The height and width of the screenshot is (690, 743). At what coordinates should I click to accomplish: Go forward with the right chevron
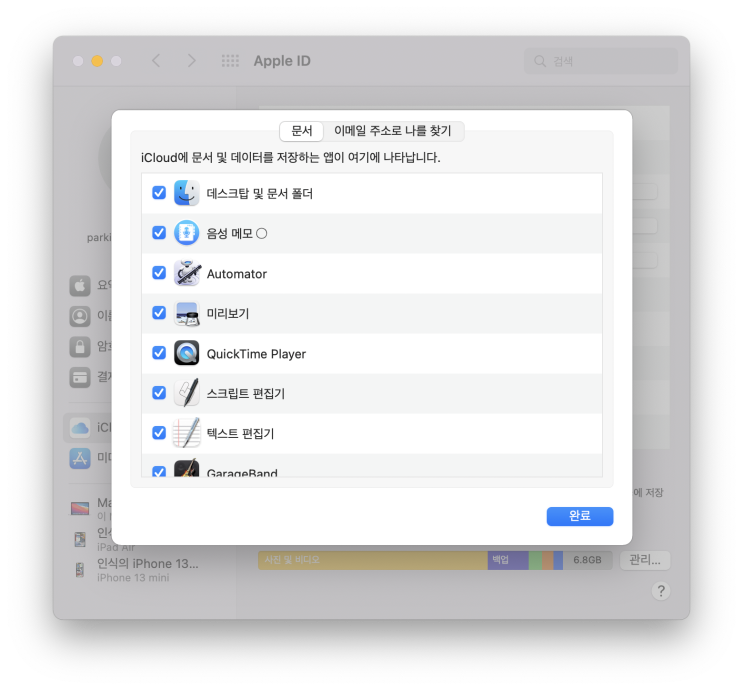click(191, 61)
